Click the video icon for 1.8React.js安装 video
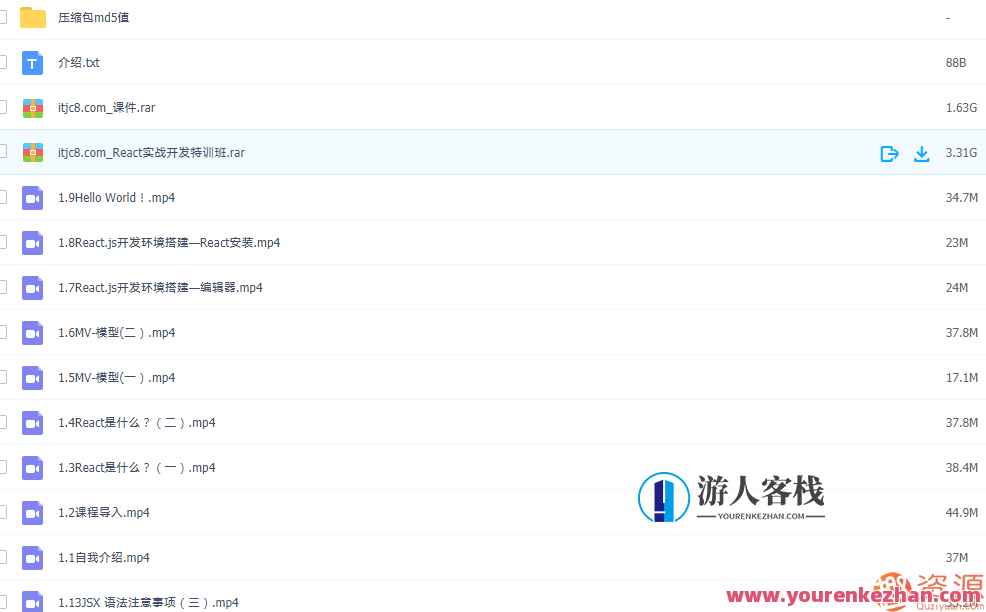Viewport: 986px width, 612px height. pos(33,242)
